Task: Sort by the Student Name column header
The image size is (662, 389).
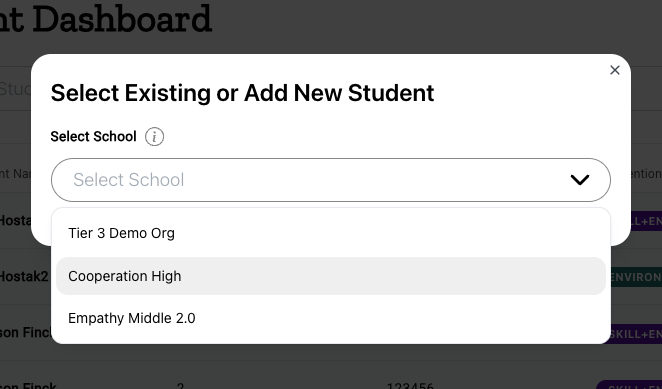Action: point(15,174)
